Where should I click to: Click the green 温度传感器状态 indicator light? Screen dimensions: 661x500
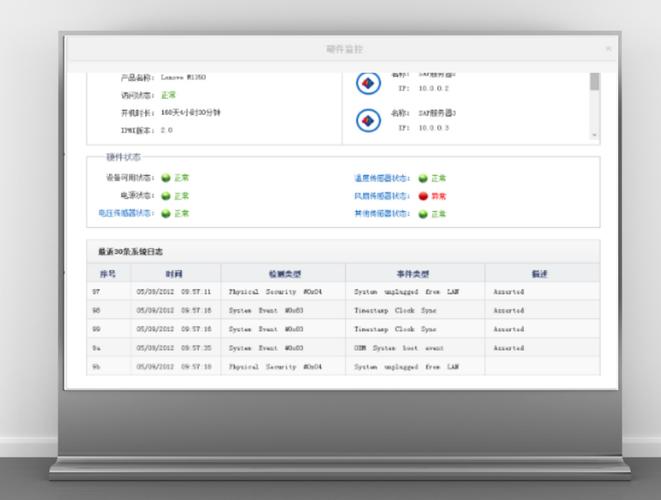[x=423, y=178]
